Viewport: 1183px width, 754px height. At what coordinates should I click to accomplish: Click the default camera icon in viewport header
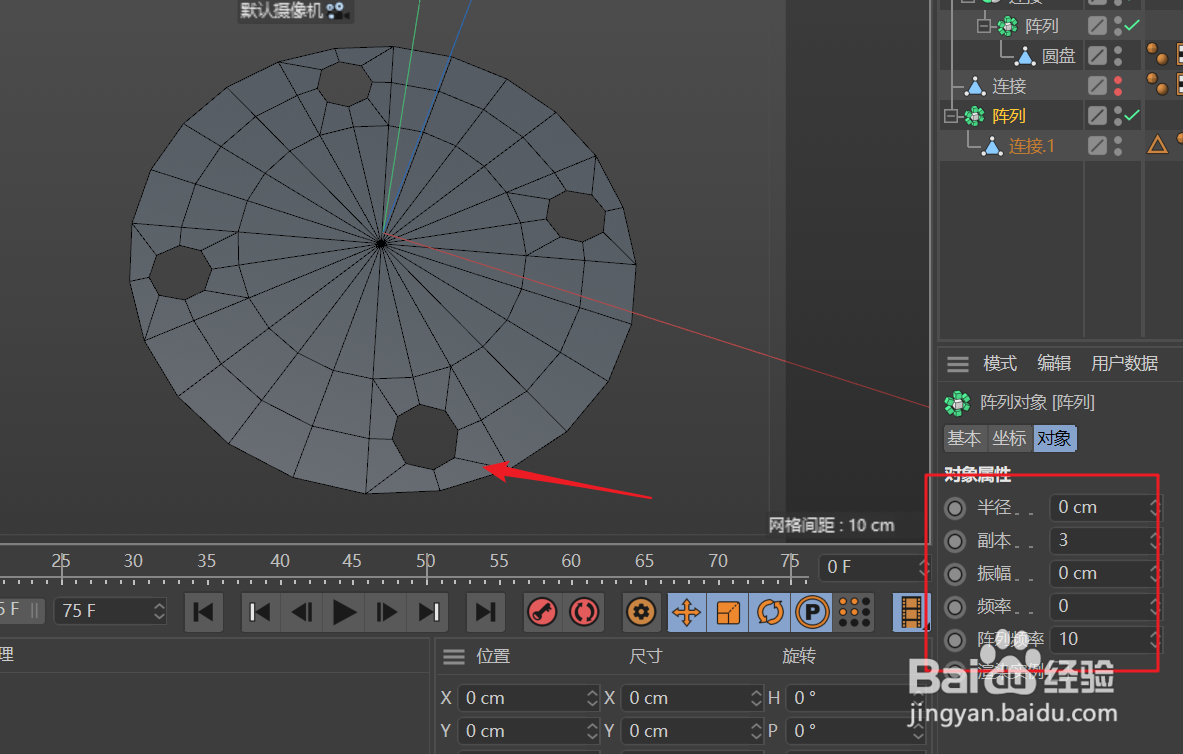click(x=336, y=11)
